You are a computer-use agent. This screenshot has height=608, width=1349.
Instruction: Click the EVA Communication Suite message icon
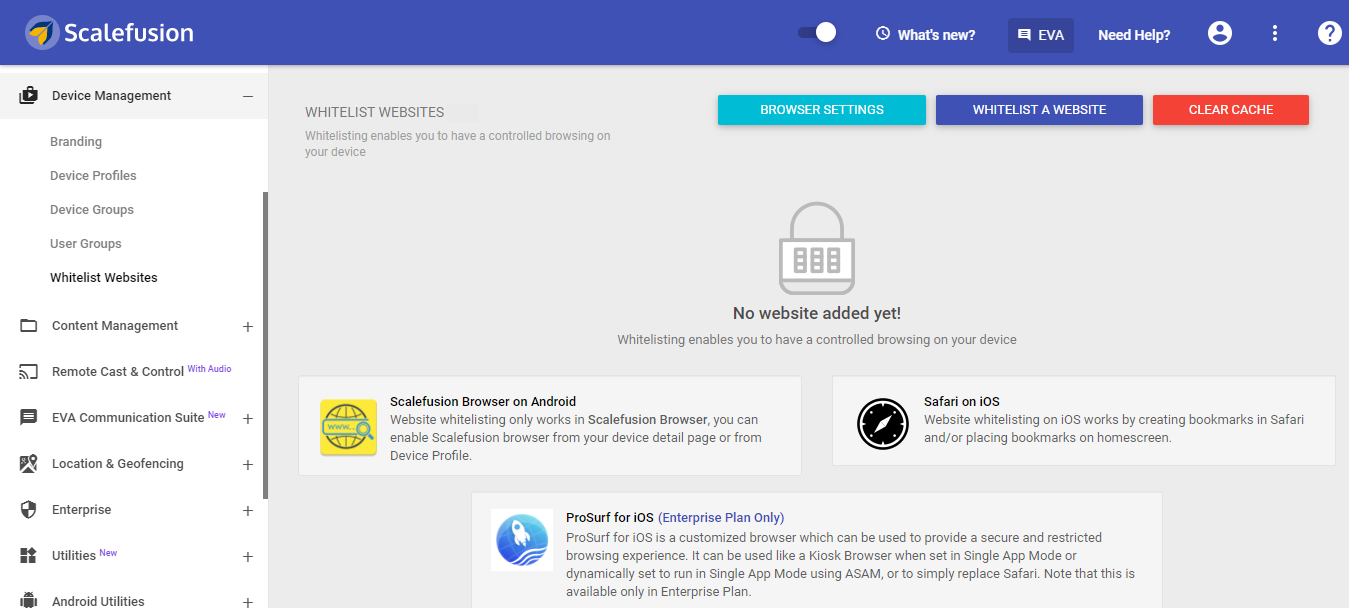click(29, 418)
